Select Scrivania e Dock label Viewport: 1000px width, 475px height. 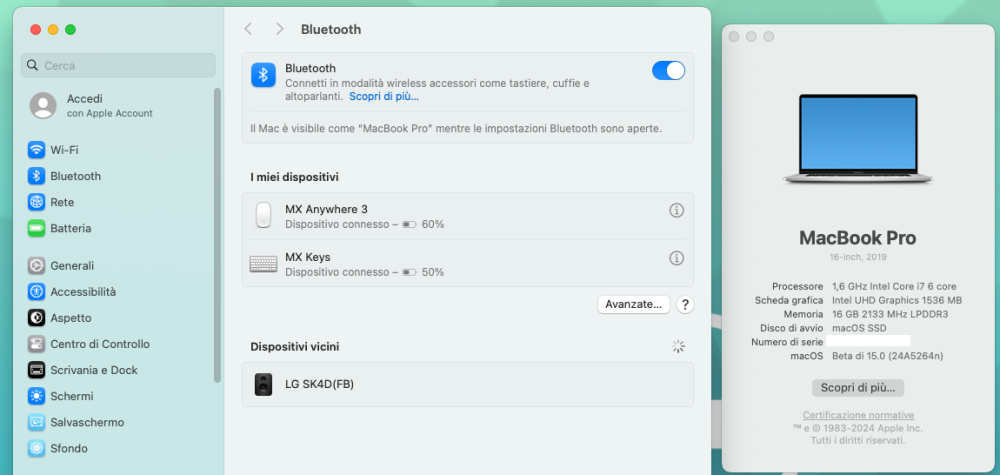point(94,370)
